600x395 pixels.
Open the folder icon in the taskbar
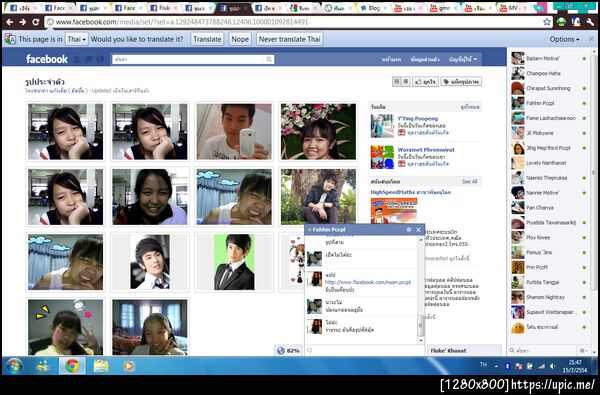(101, 366)
